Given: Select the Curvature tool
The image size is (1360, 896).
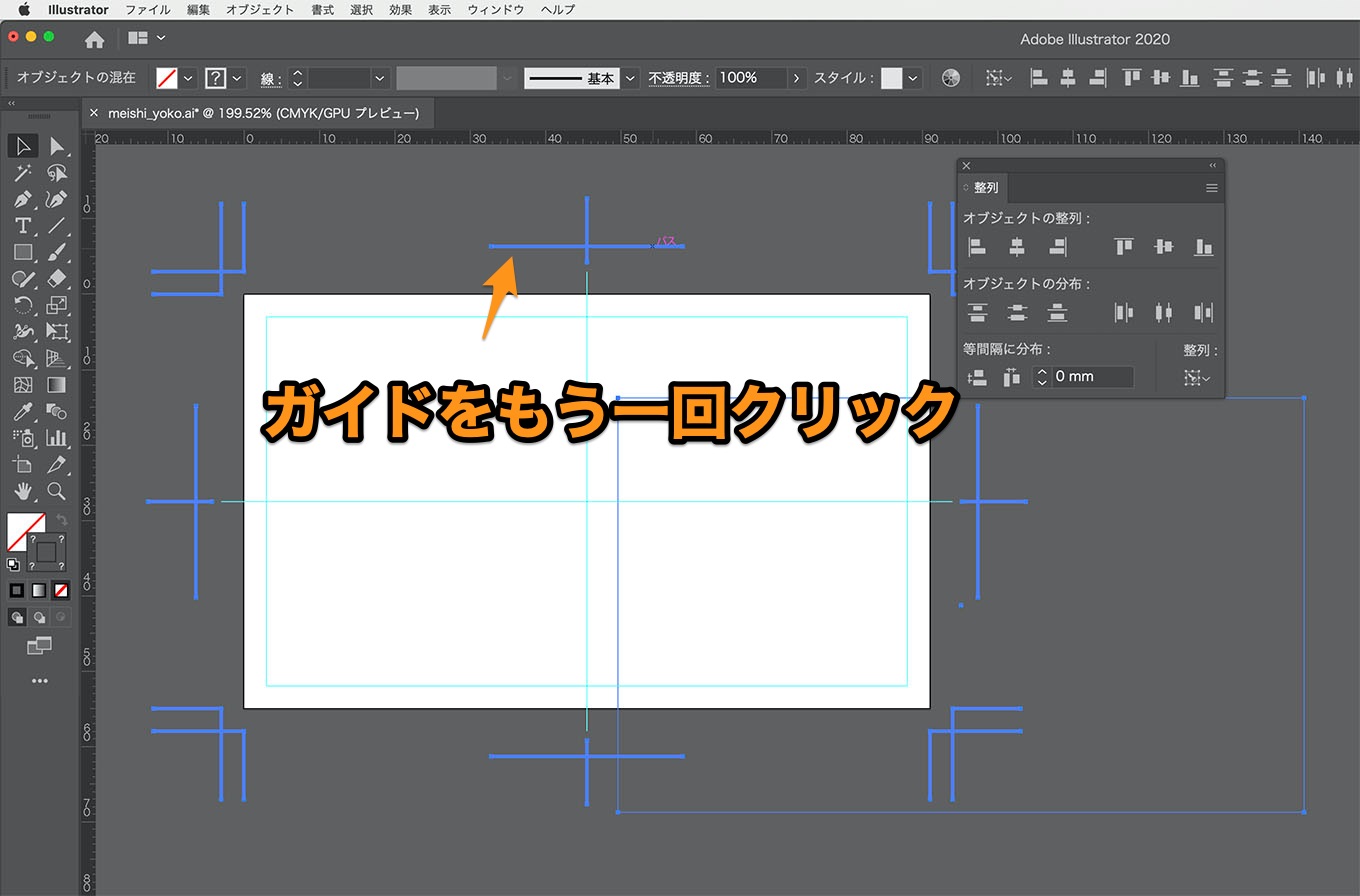Looking at the screenshot, I should [x=57, y=199].
